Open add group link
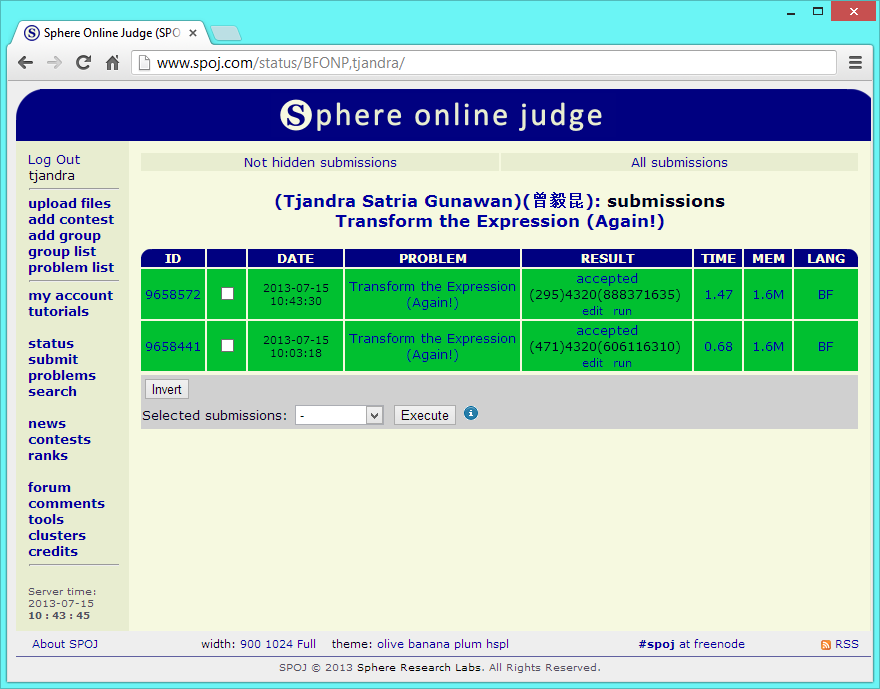Viewport: 880px width, 689px height. tap(65, 236)
